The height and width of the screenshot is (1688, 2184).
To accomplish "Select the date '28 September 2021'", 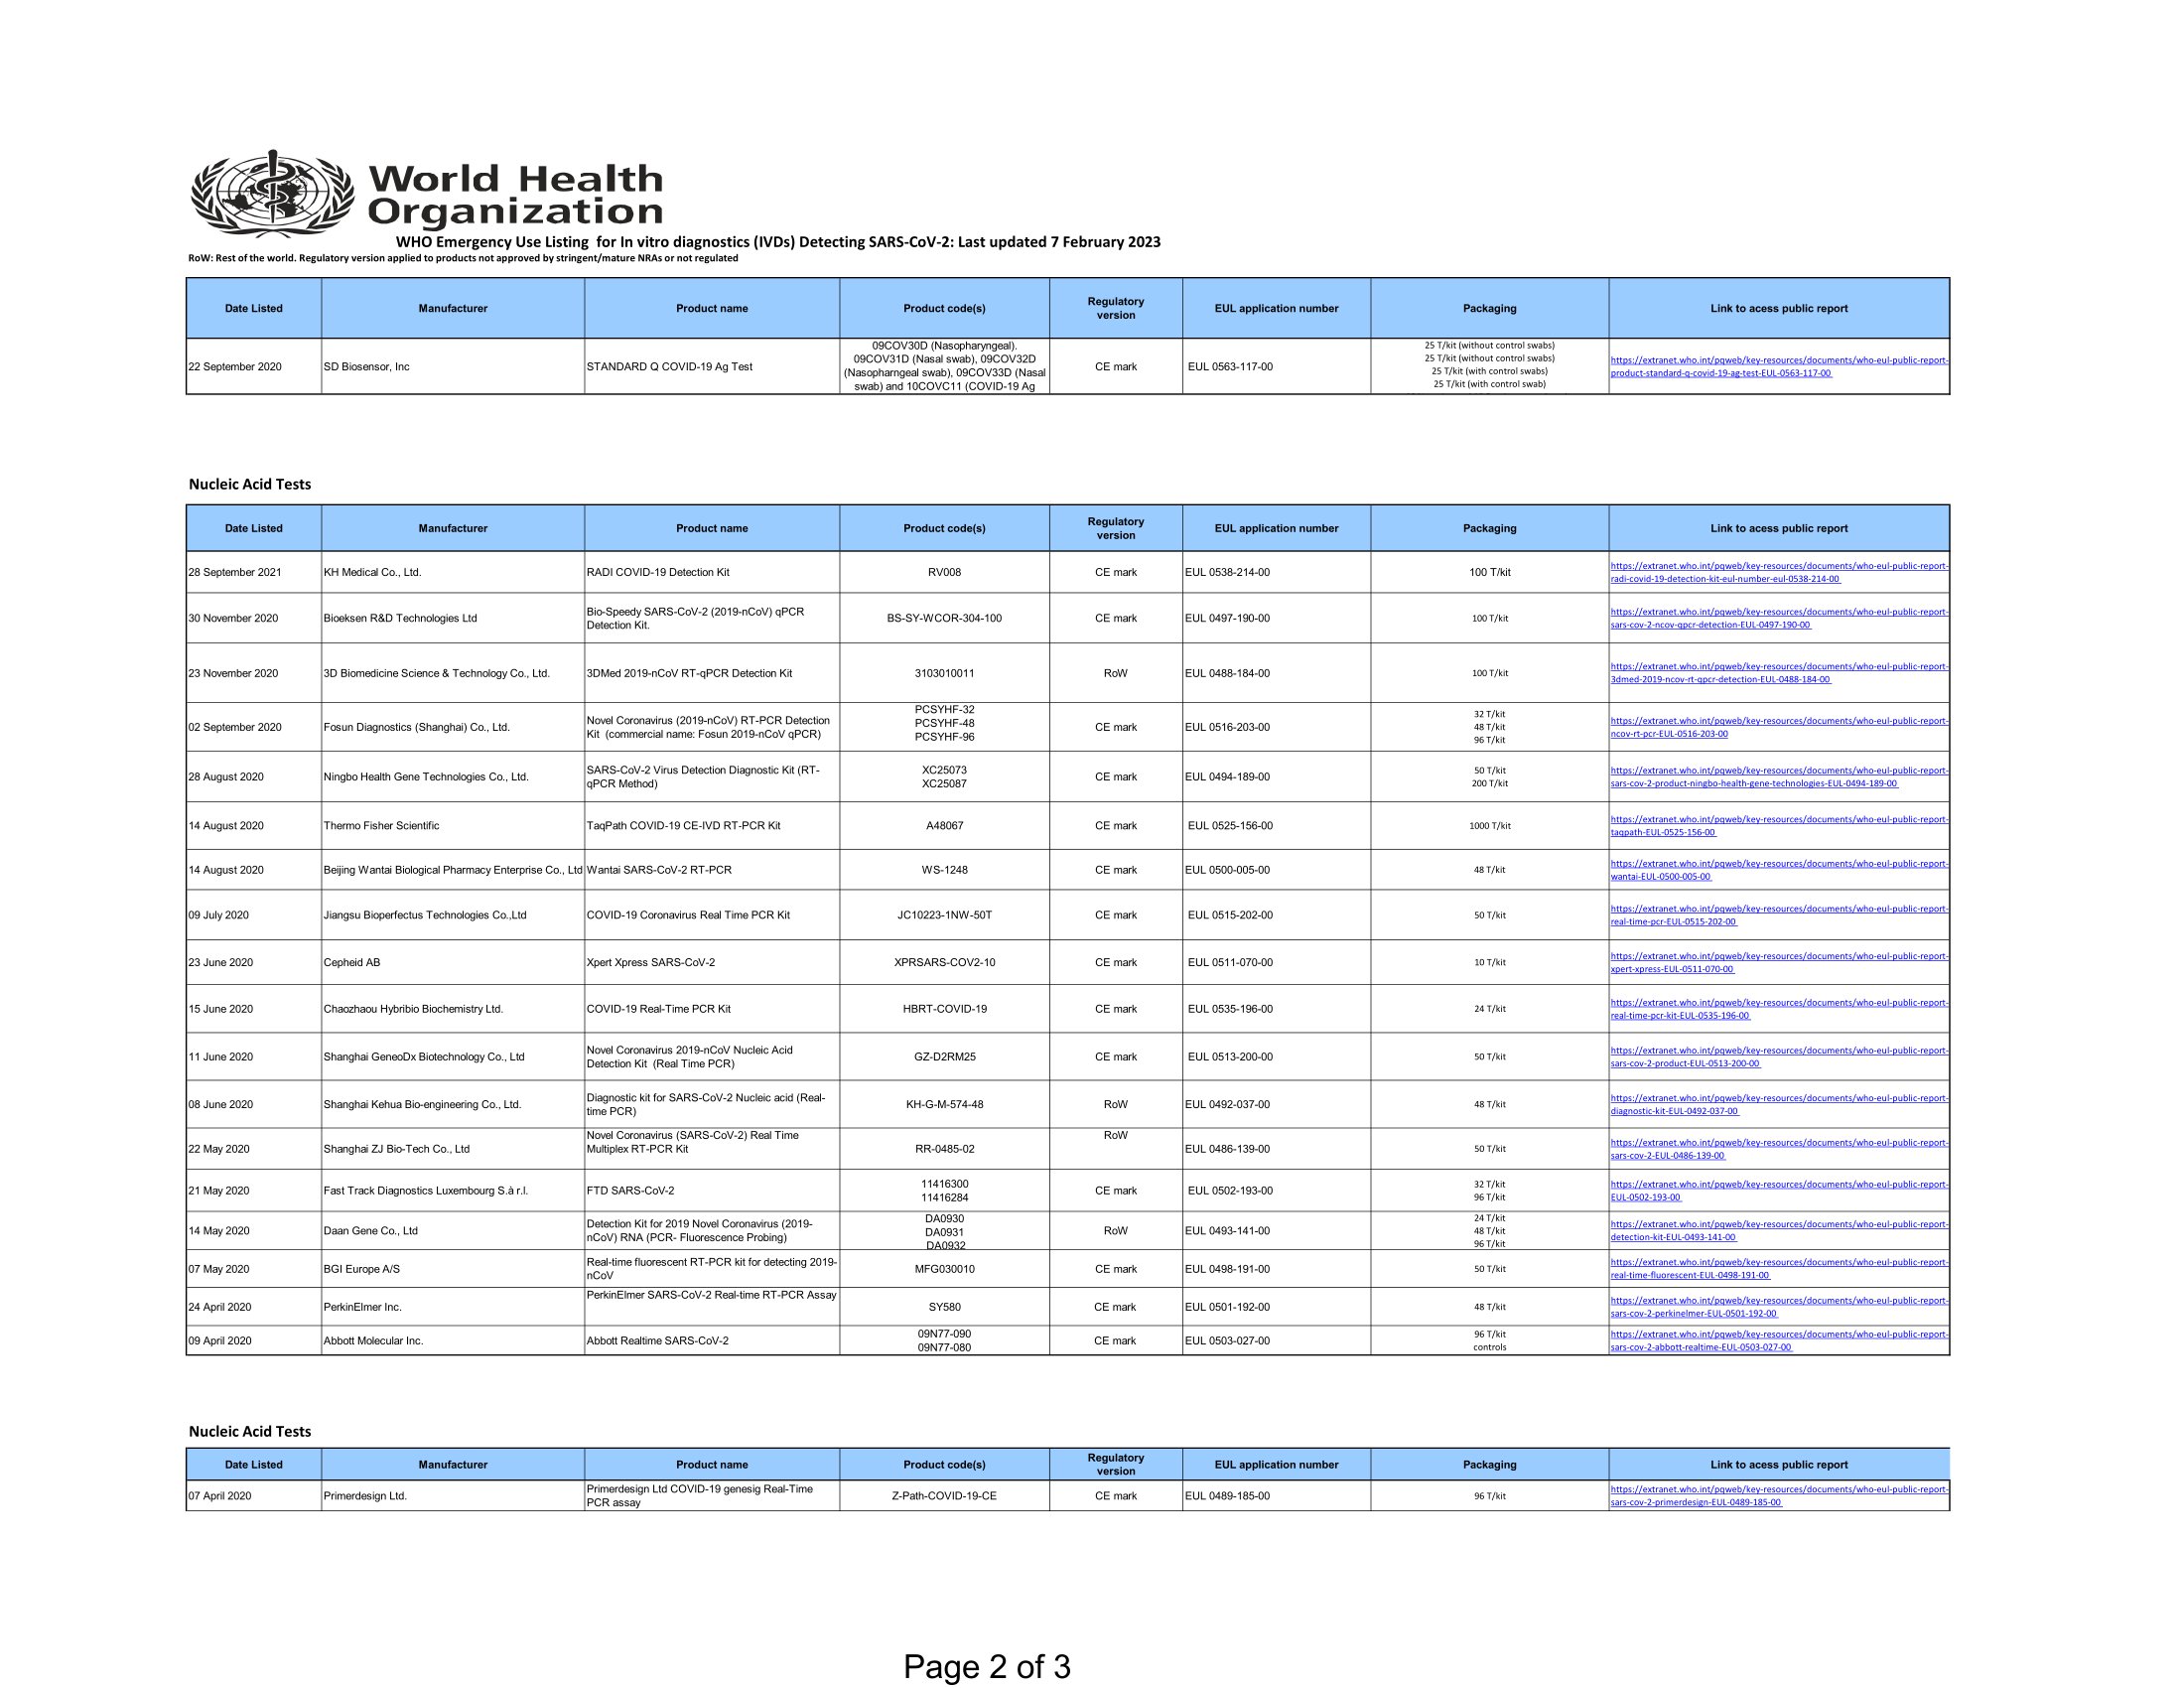I will coord(235,572).
